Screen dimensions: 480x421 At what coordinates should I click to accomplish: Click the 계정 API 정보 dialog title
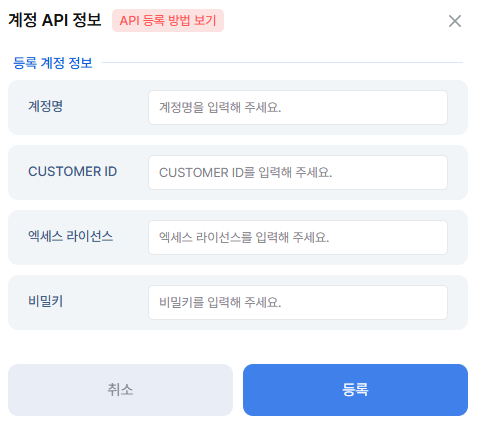point(55,20)
